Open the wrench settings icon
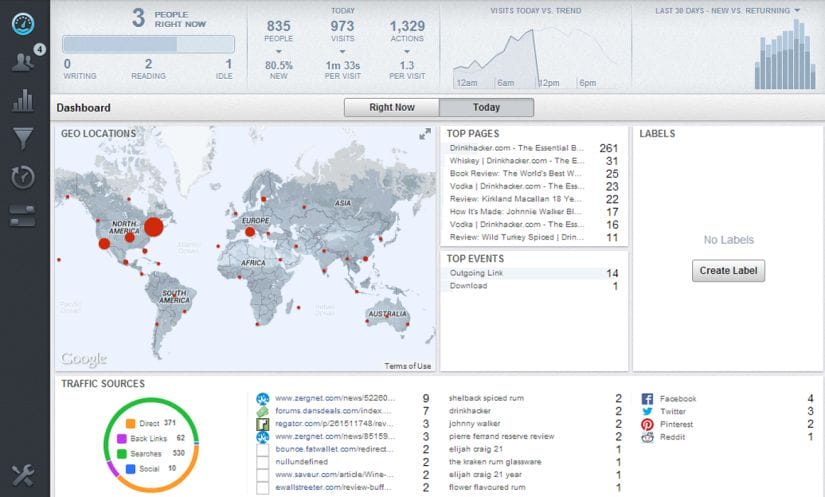Image resolution: width=825 pixels, height=497 pixels. [23, 475]
